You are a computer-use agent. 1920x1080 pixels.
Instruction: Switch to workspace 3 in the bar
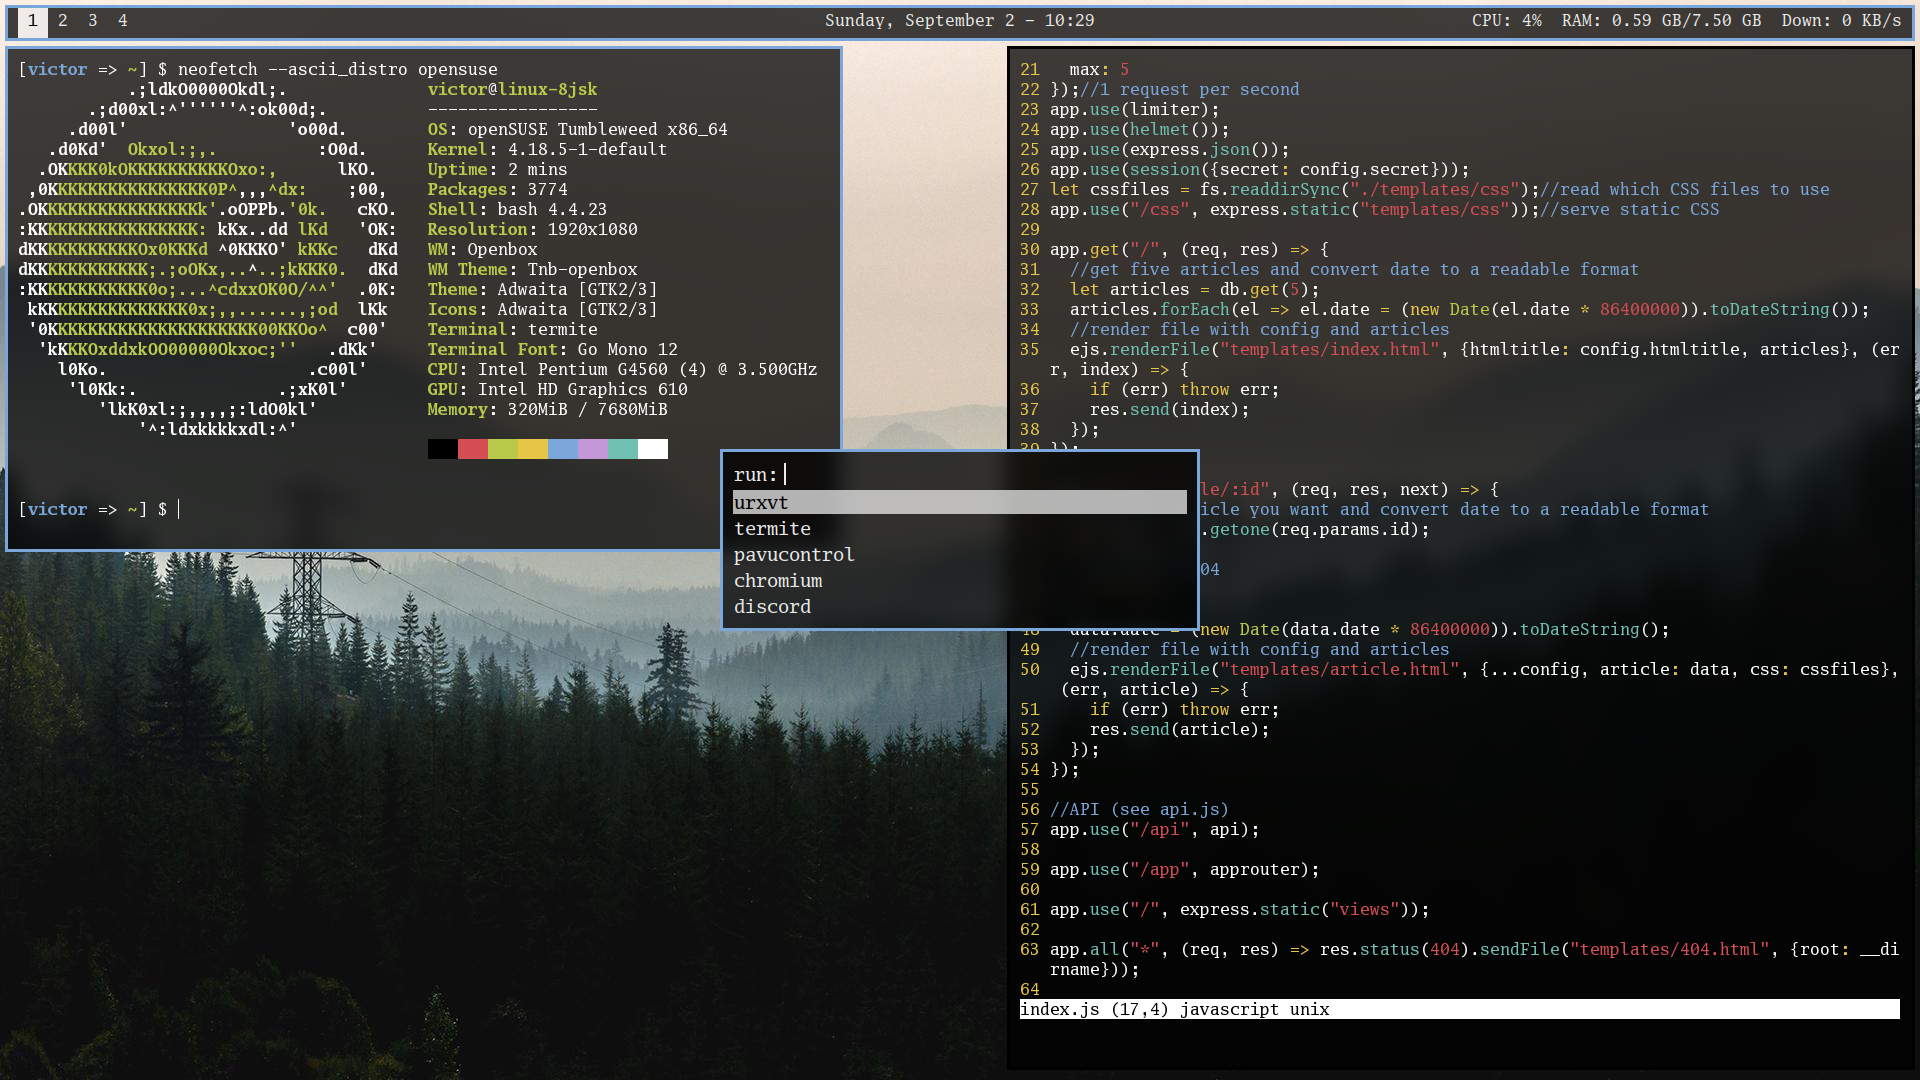tap(93, 21)
